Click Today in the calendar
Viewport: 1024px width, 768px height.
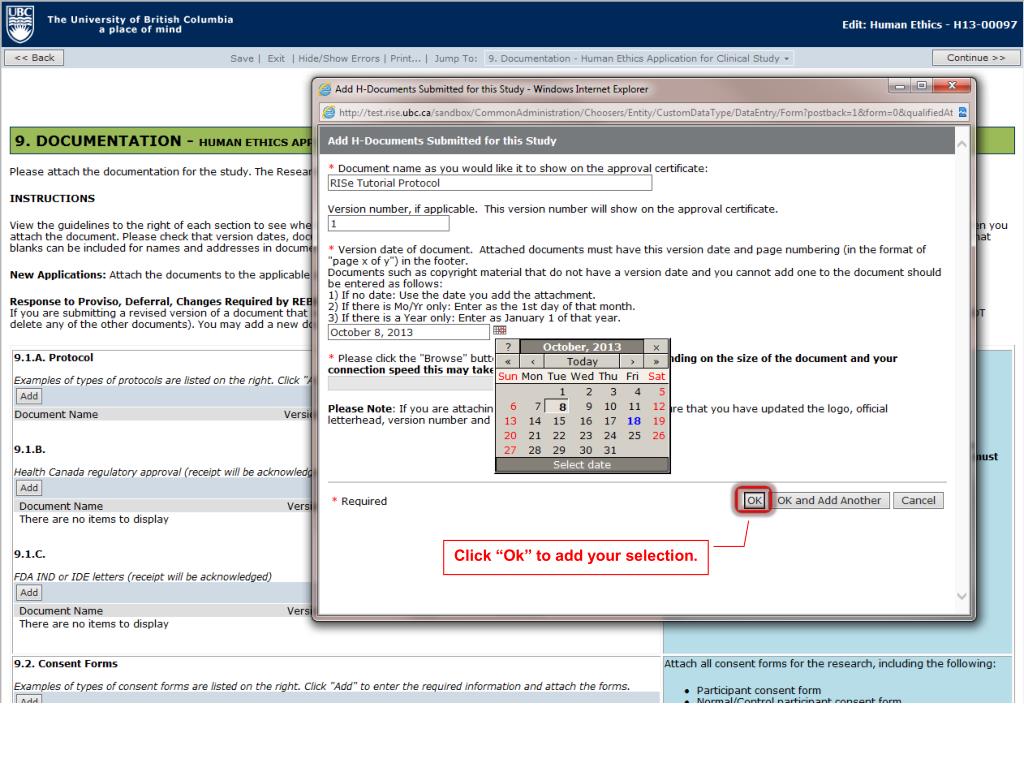582,361
